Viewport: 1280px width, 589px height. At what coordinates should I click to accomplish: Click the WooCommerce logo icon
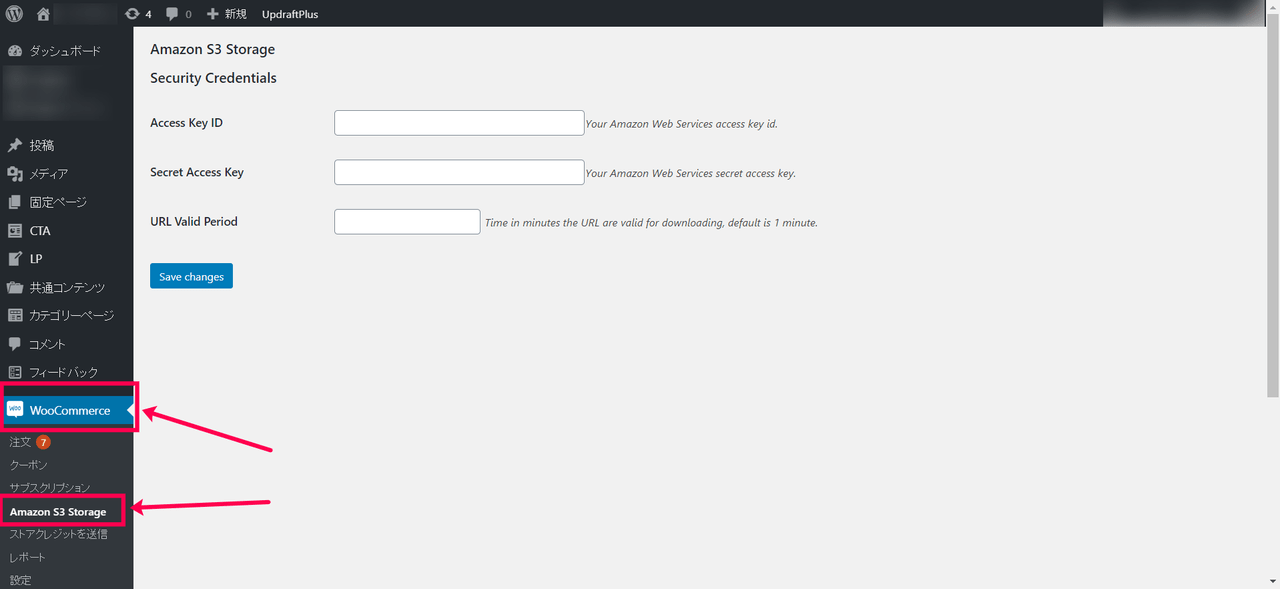point(15,410)
